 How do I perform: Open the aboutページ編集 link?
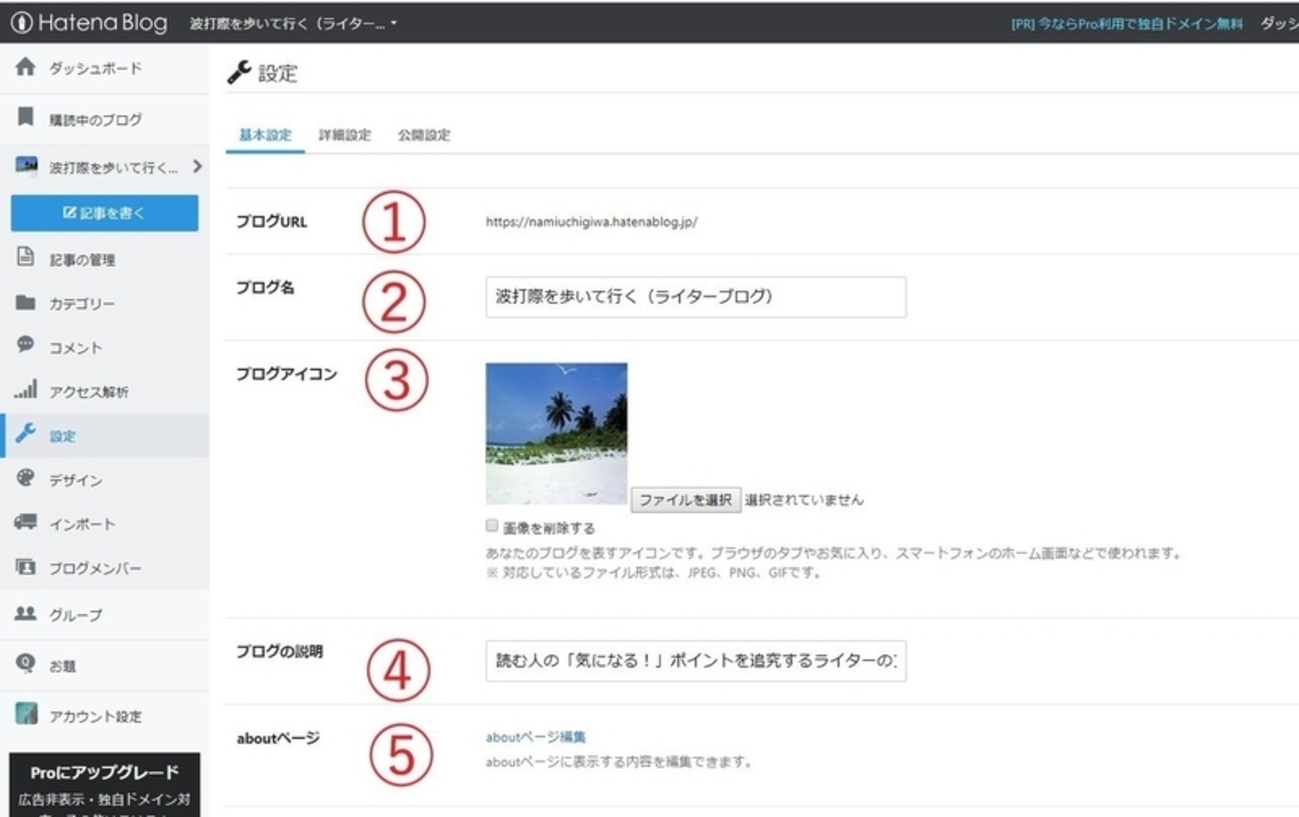tap(536, 737)
